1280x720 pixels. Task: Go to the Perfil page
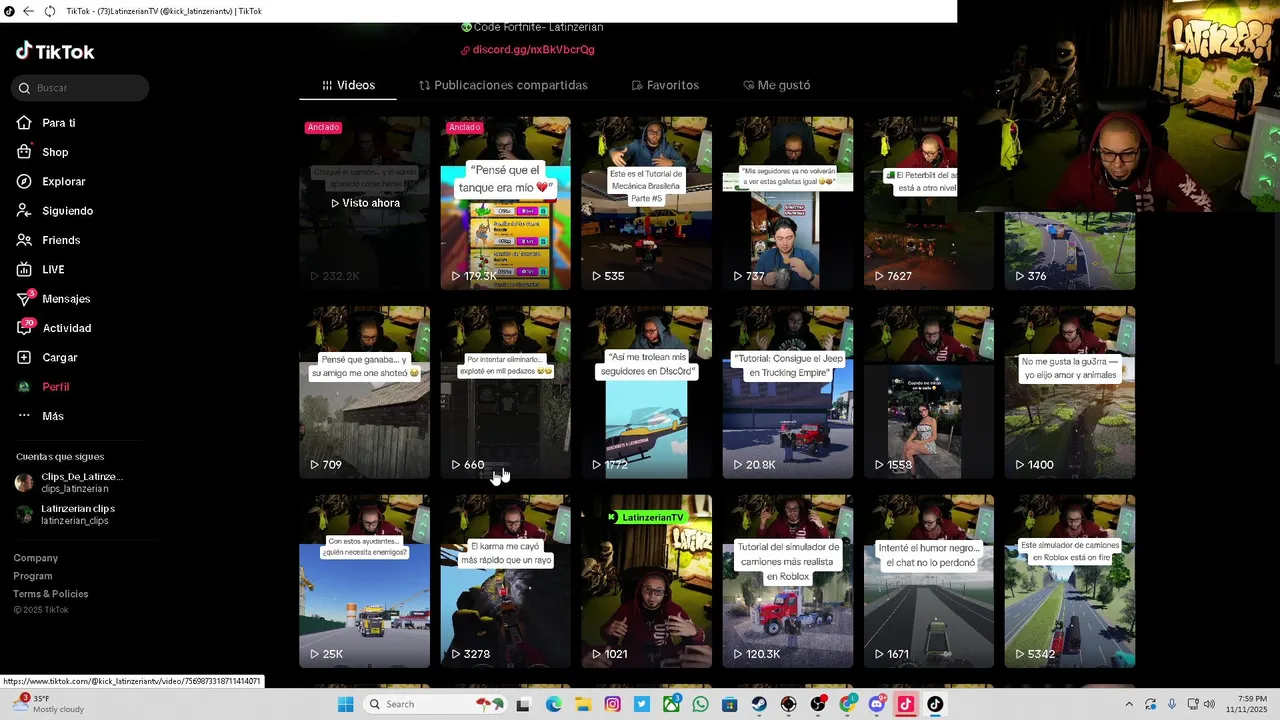[43, 387]
